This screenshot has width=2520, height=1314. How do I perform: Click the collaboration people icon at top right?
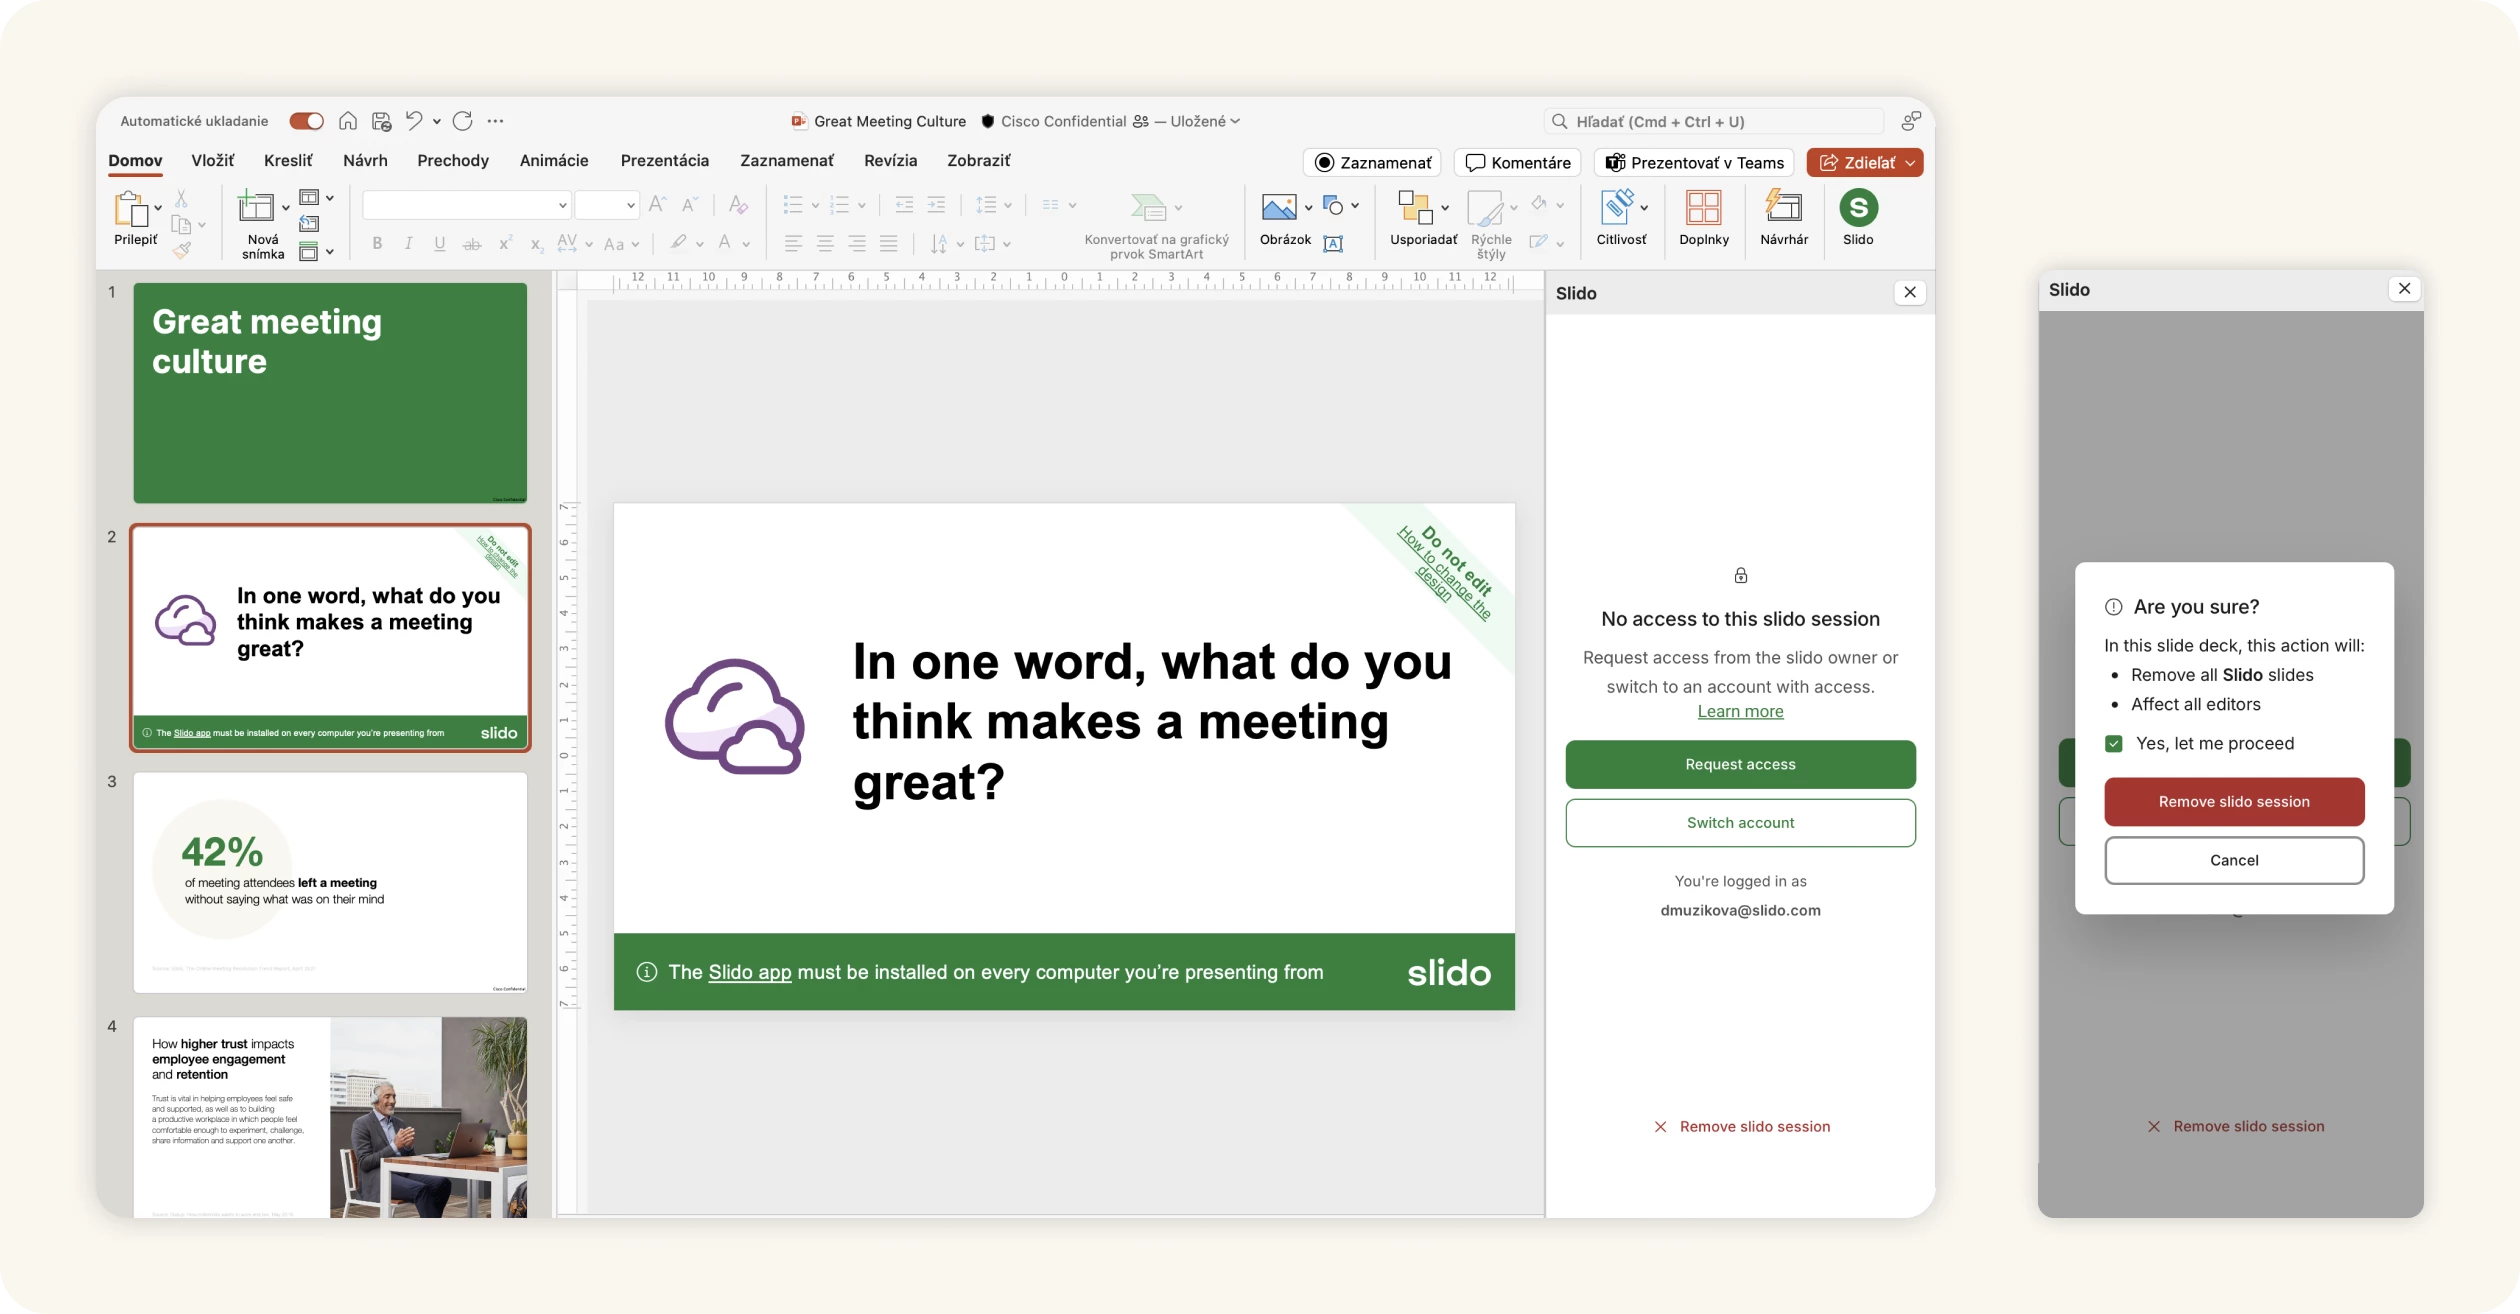click(1911, 121)
